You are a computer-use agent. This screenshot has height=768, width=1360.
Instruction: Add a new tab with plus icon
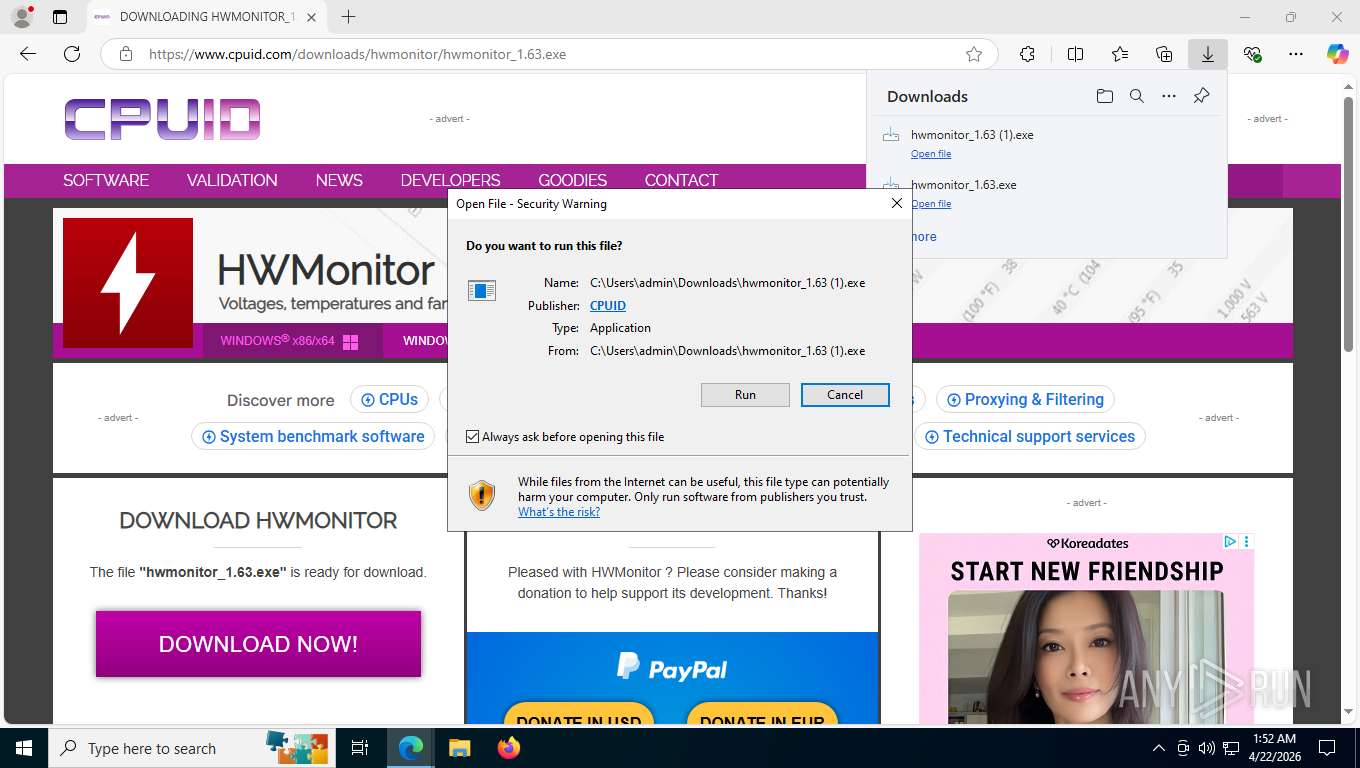point(348,17)
